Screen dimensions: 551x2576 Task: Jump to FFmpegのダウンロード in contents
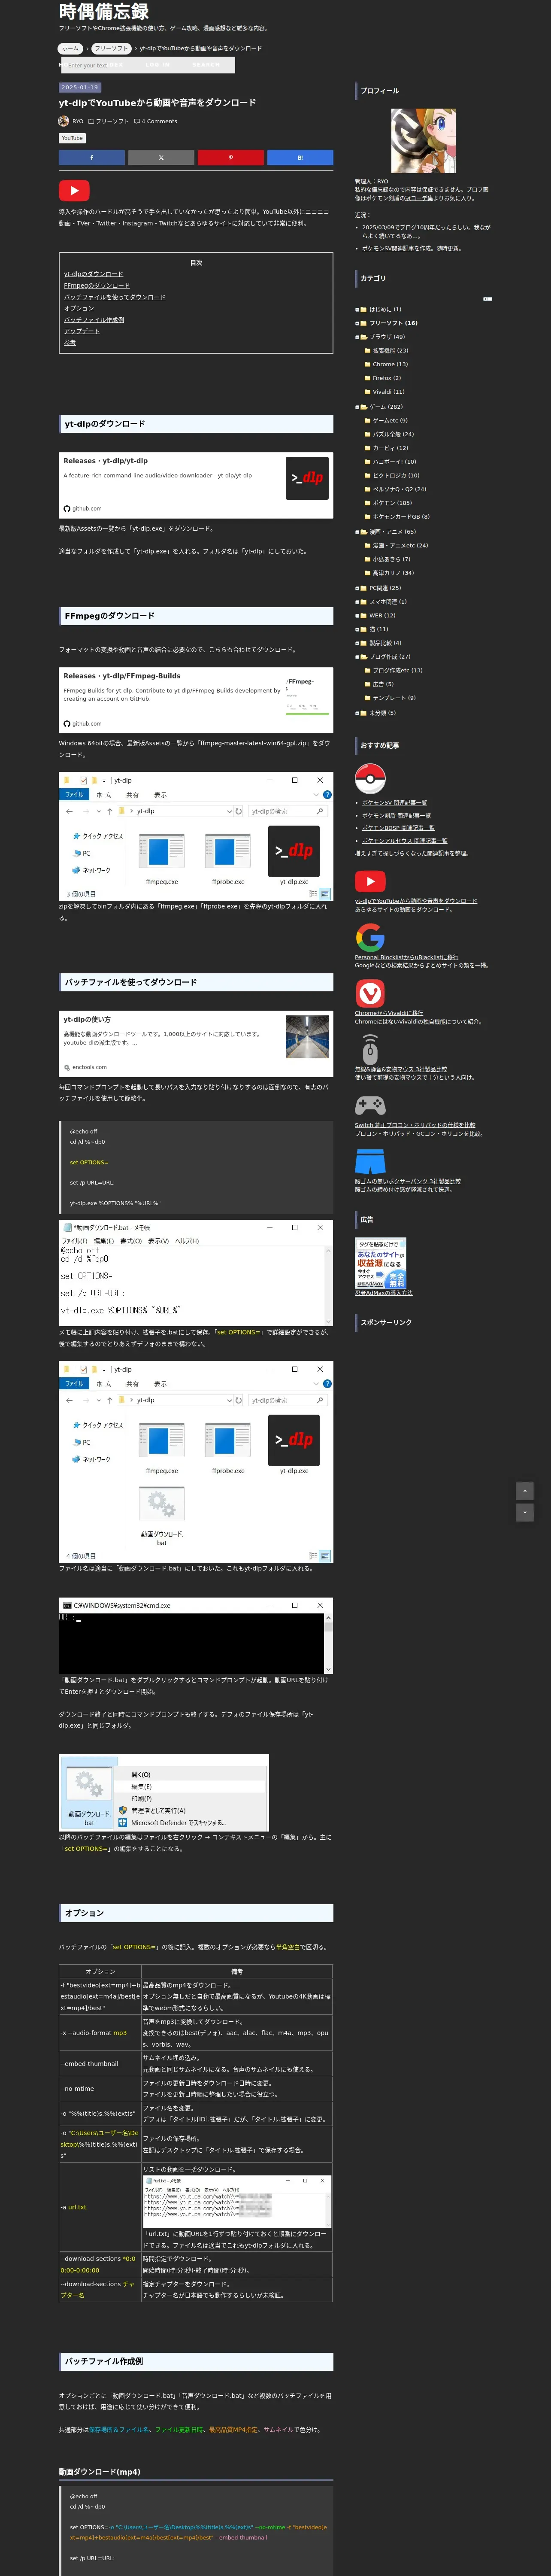point(97,286)
